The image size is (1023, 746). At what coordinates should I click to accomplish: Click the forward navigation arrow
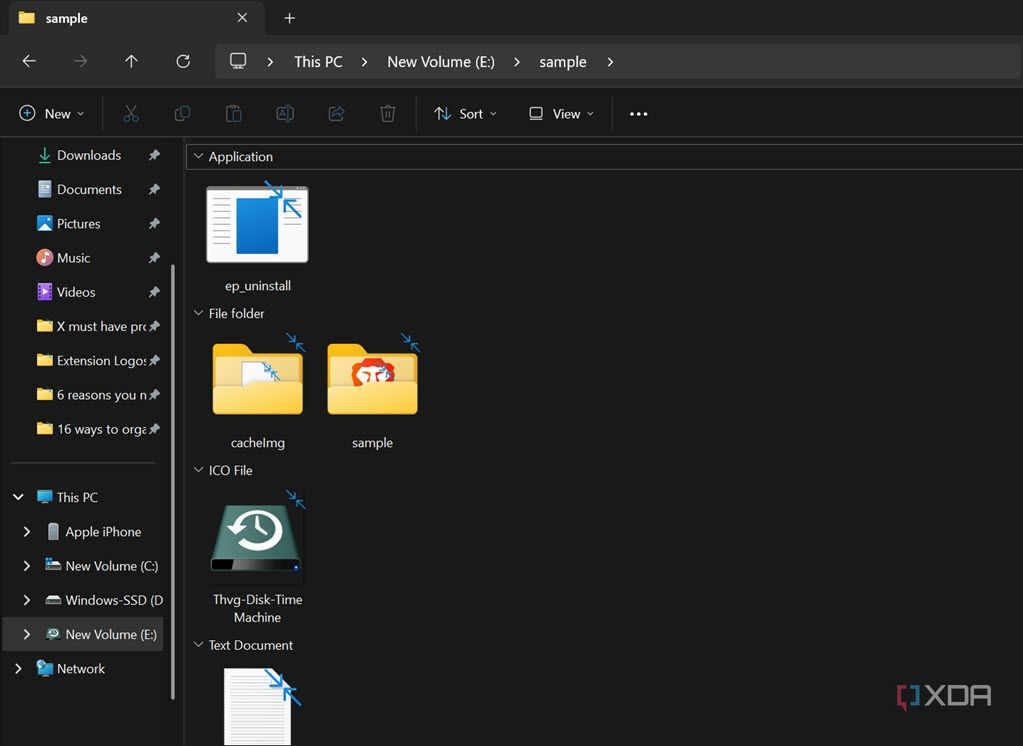pyautogui.click(x=80, y=61)
